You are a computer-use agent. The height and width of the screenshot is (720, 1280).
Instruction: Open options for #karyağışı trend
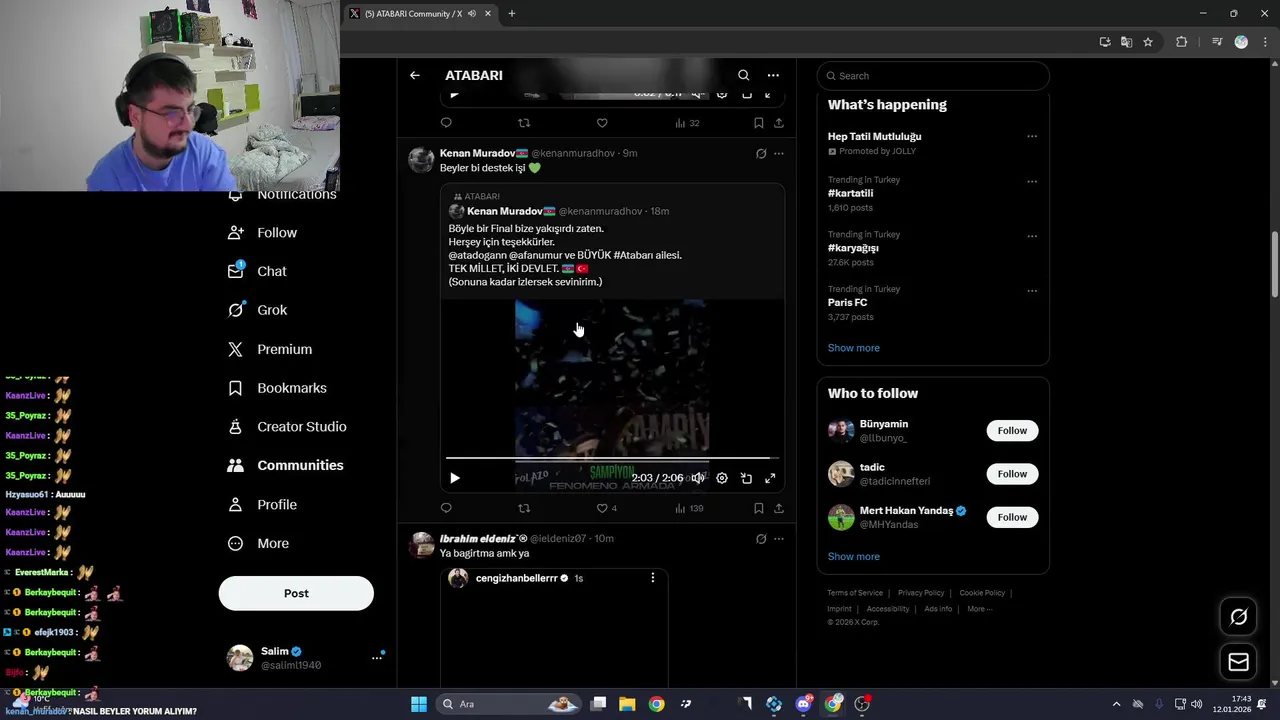tap(1032, 236)
